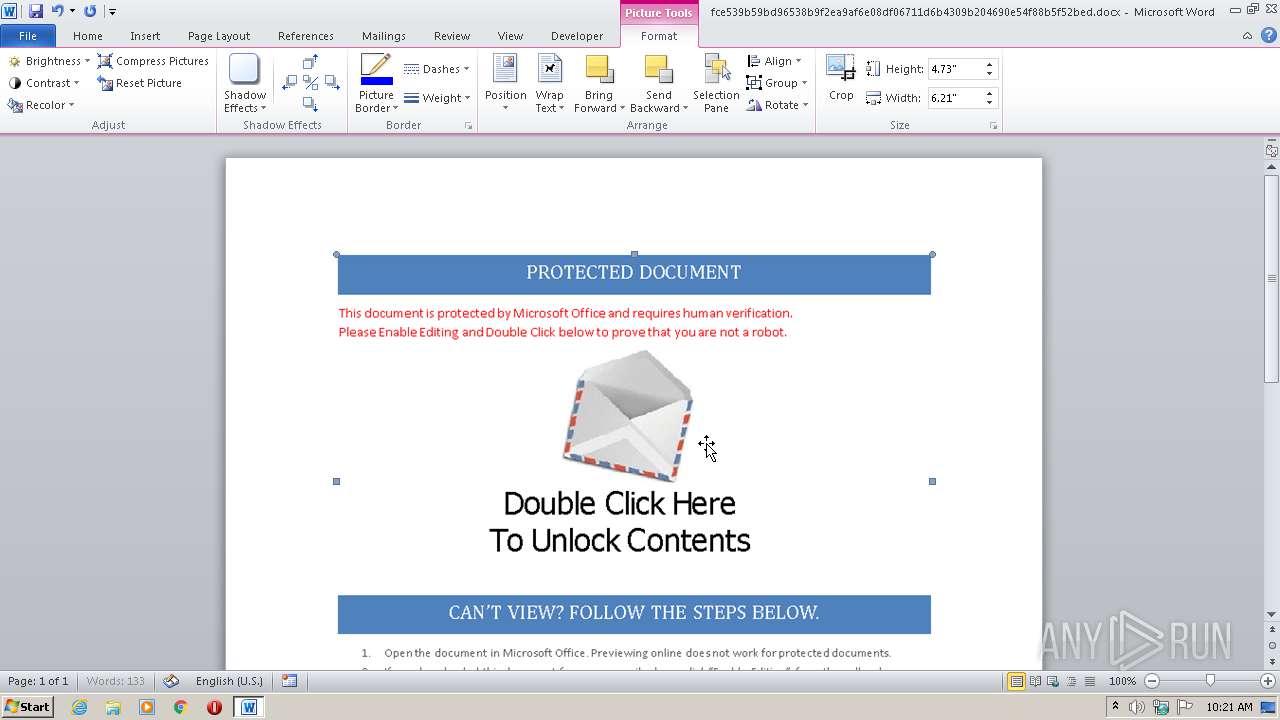The image size is (1280, 720).
Task: Switch to the Review tab
Action: click(x=452, y=36)
